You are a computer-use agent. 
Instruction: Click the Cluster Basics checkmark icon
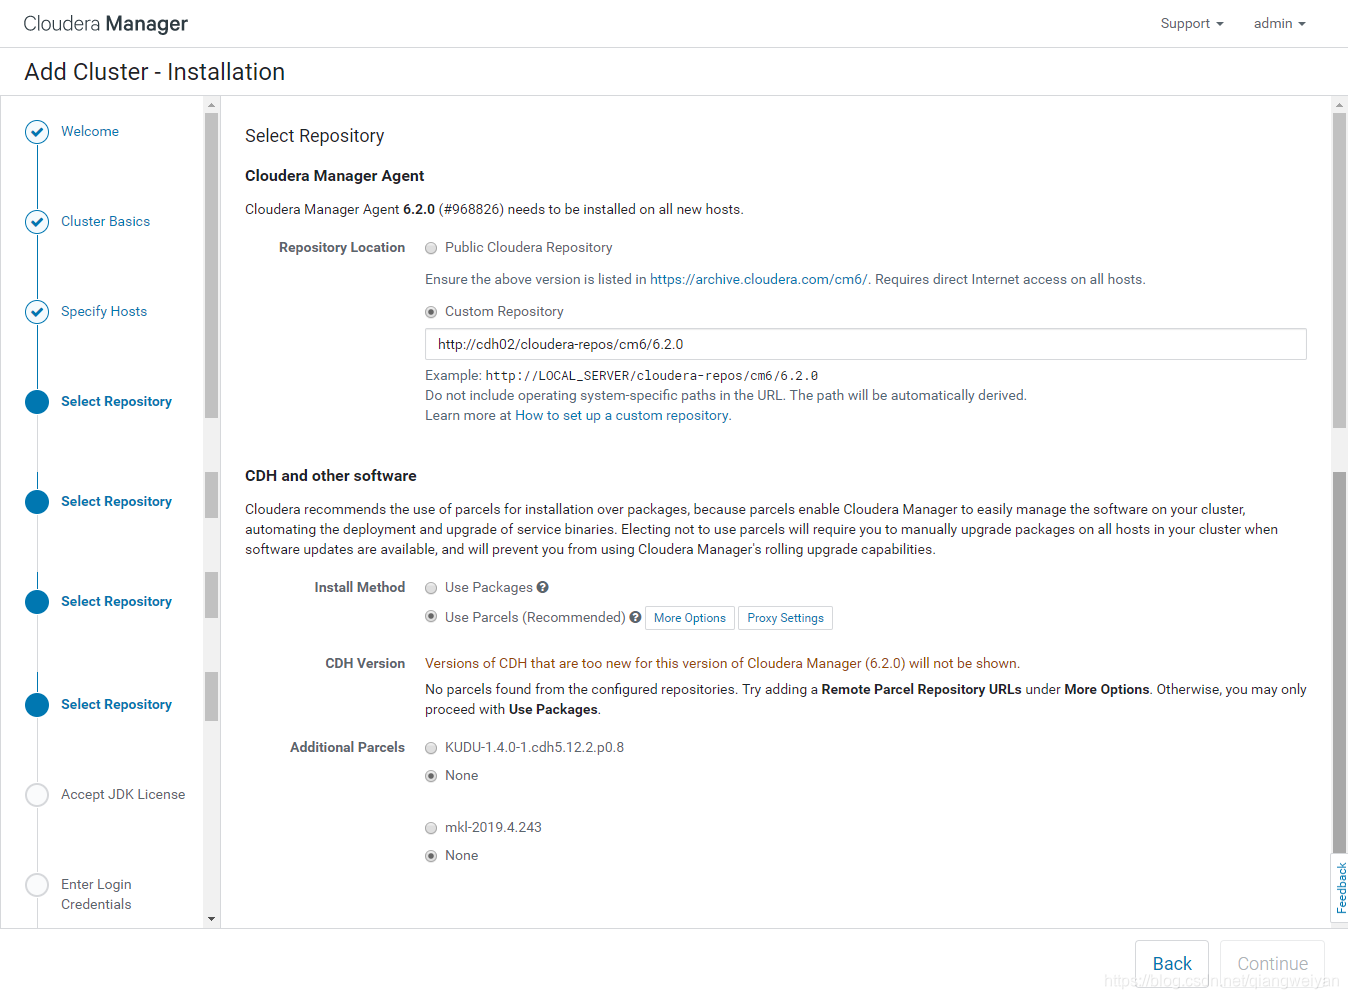(37, 222)
